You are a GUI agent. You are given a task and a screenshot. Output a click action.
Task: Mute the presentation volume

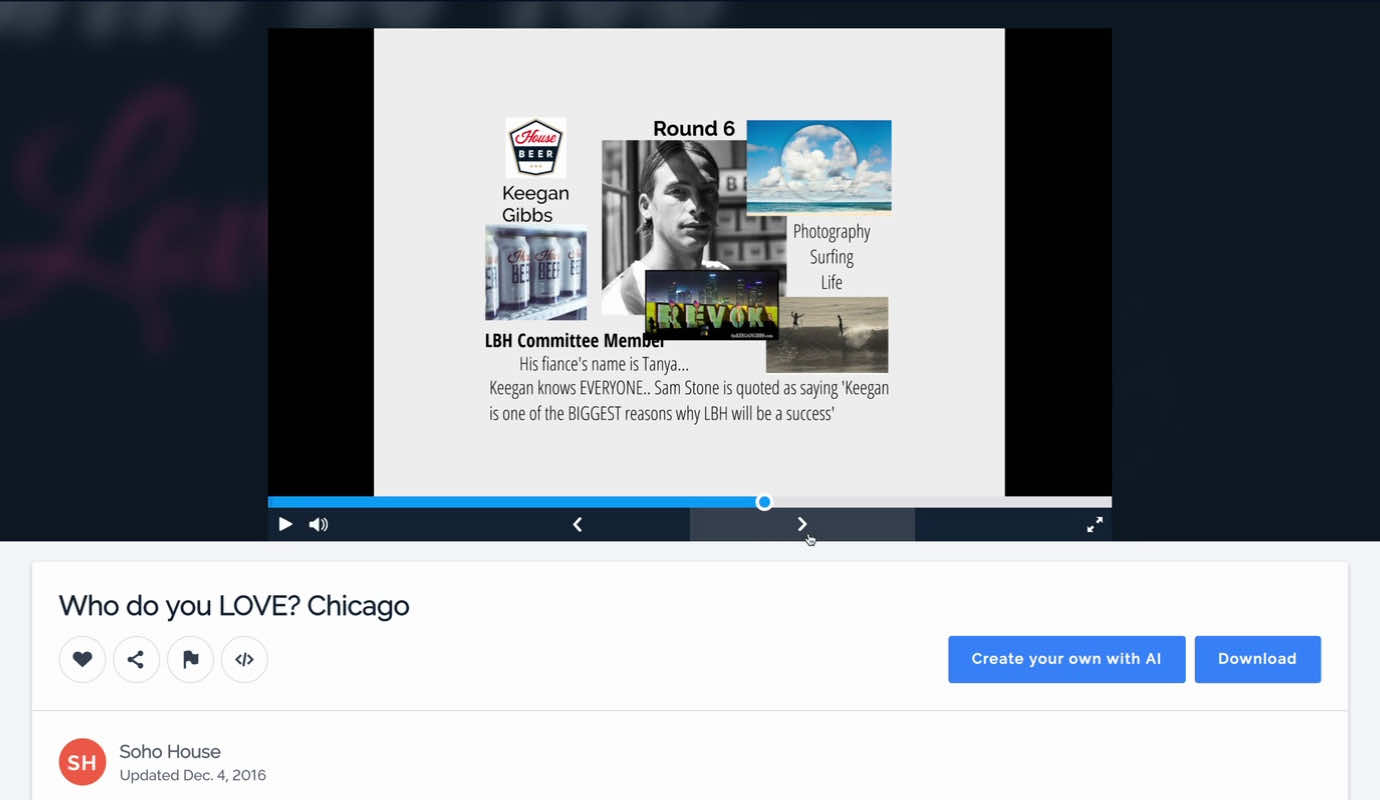pyautogui.click(x=318, y=524)
